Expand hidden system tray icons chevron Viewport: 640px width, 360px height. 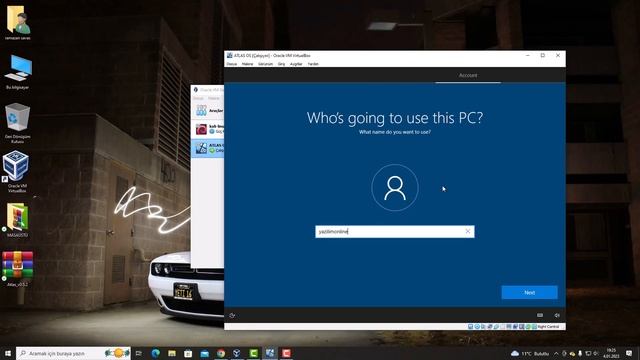click(x=556, y=353)
